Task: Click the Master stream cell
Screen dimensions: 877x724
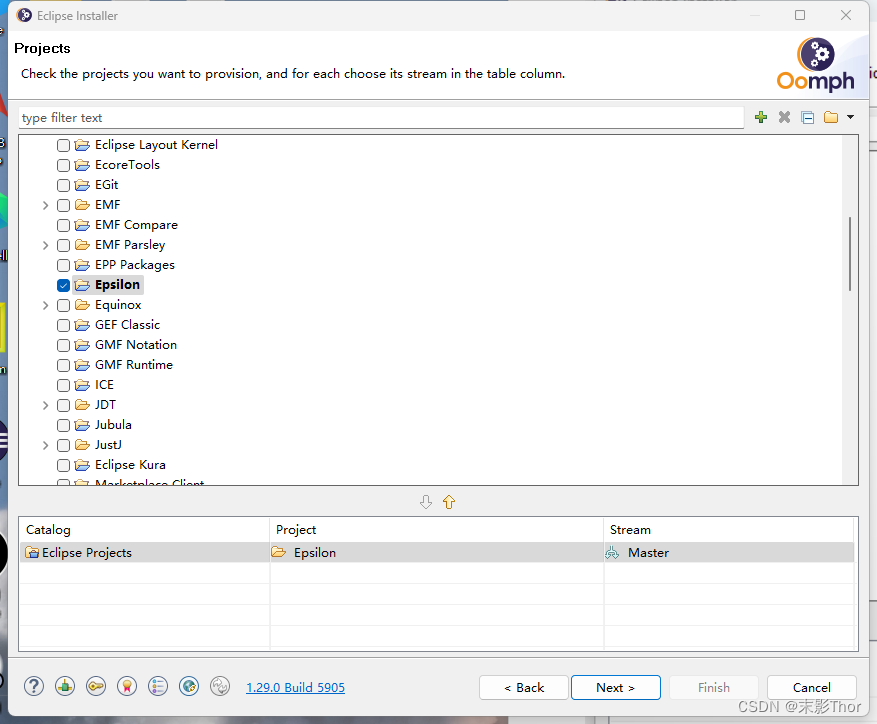Action: click(729, 553)
